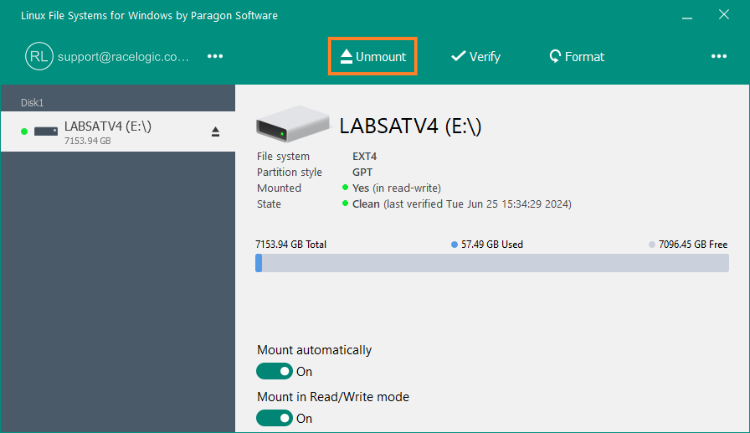Viewport: 750px width, 433px height.
Task: Open the more actions menu at toolbar right
Action: point(718,56)
